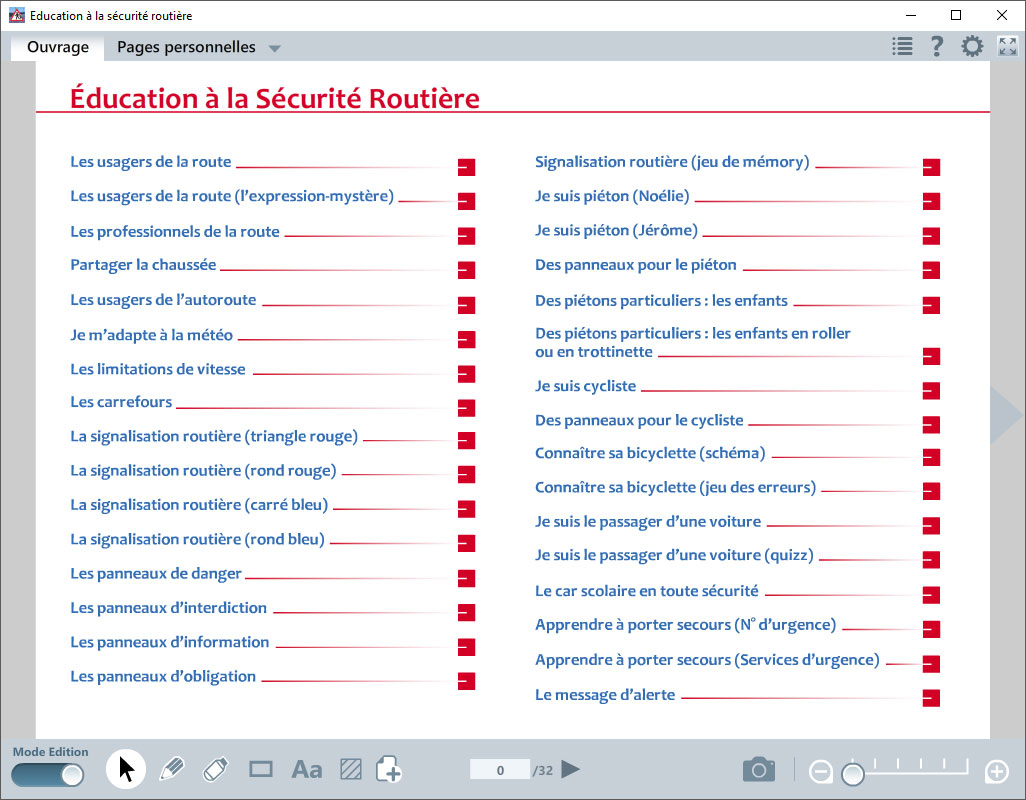The height and width of the screenshot is (800, 1026).
Task: Select the pointer tool in the toolbar
Action: (125, 770)
